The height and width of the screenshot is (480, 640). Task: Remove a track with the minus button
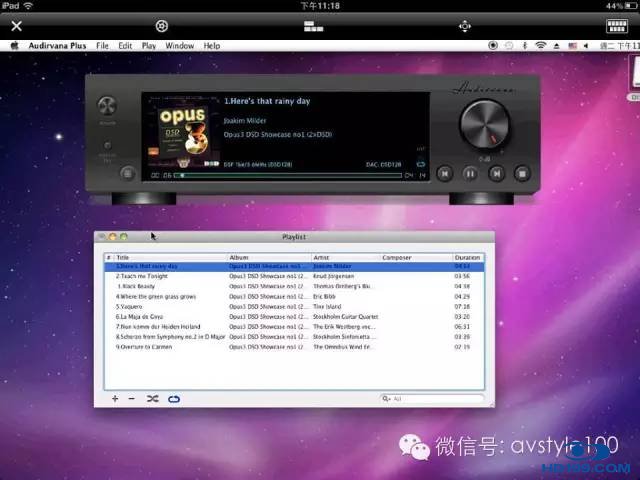coord(131,399)
